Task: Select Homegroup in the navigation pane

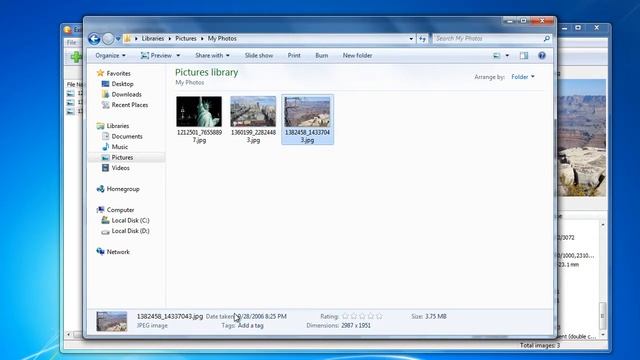Action: click(123, 189)
